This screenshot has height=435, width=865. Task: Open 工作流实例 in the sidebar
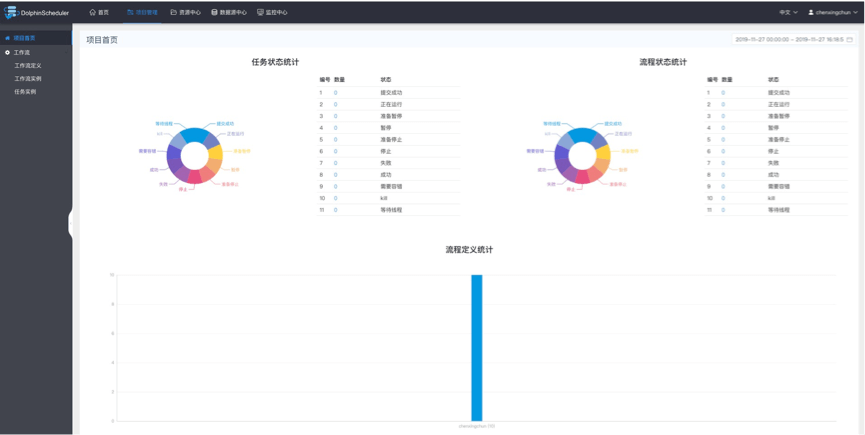(28, 78)
